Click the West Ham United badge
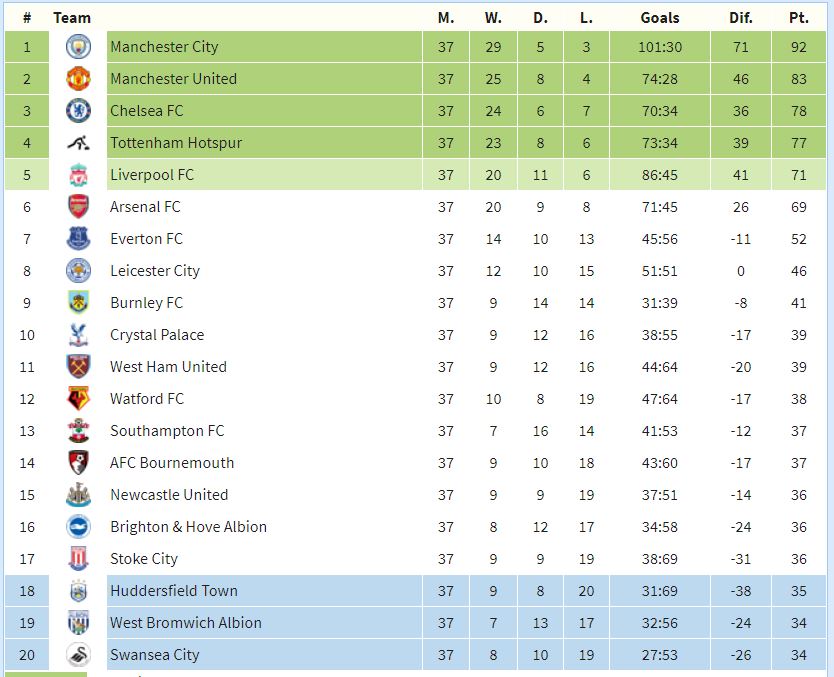Screen dimensions: 834x677 (78, 367)
